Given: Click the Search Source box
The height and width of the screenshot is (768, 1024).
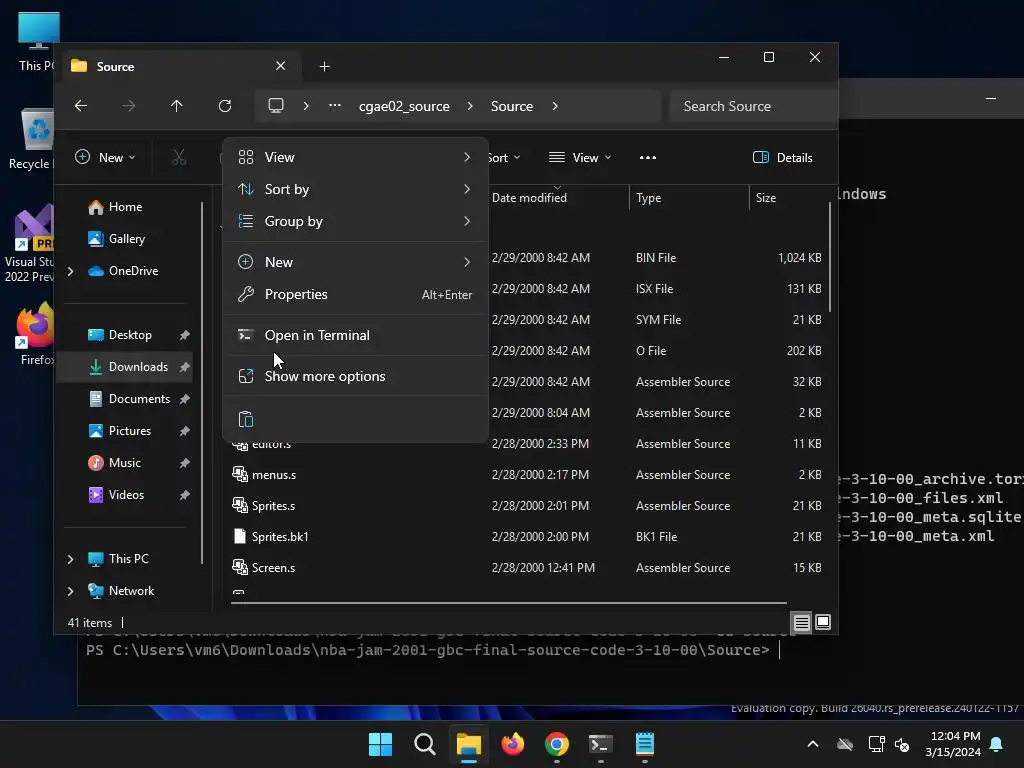Looking at the screenshot, I should pos(754,106).
